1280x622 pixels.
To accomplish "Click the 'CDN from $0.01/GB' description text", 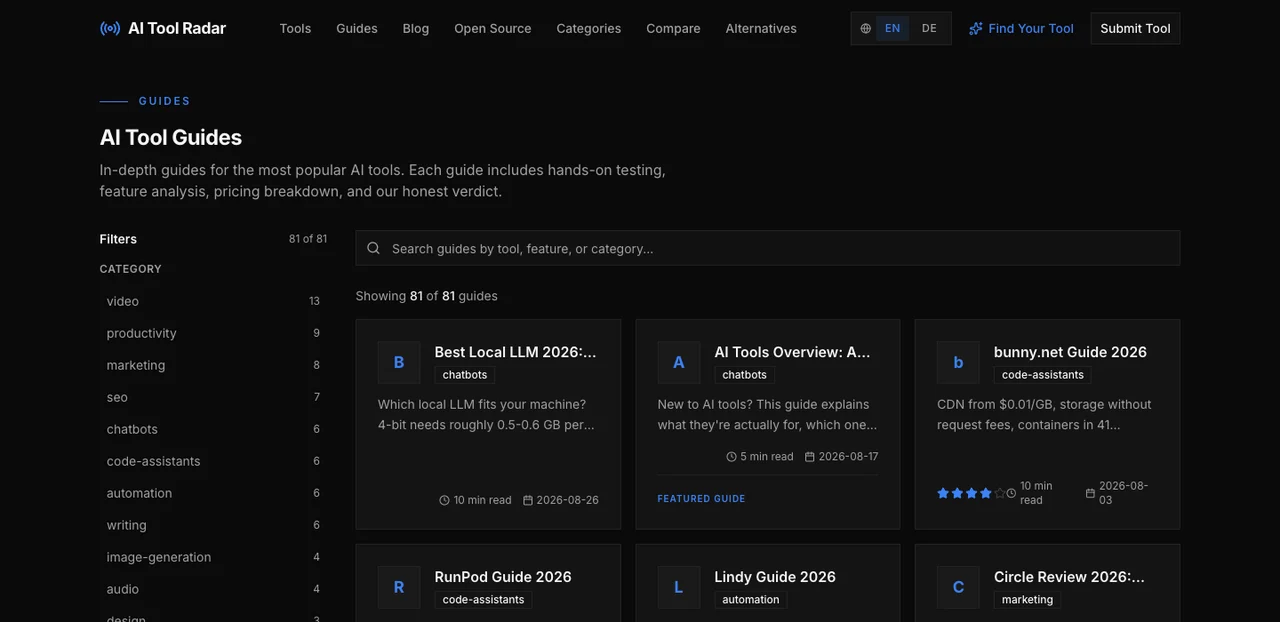I will click(x=1044, y=414).
